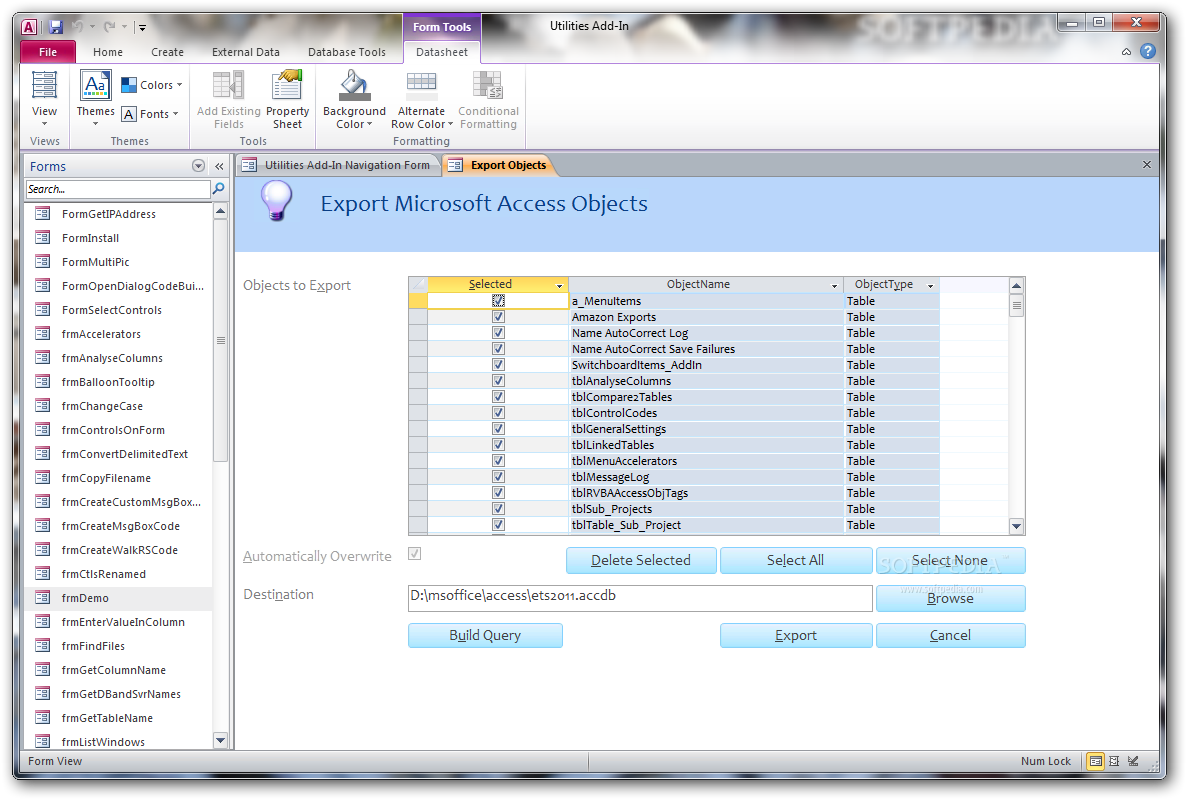Image resolution: width=1187 pixels, height=800 pixels.
Task: Toggle checkbox for tblAnalyseColumns
Action: 498,381
